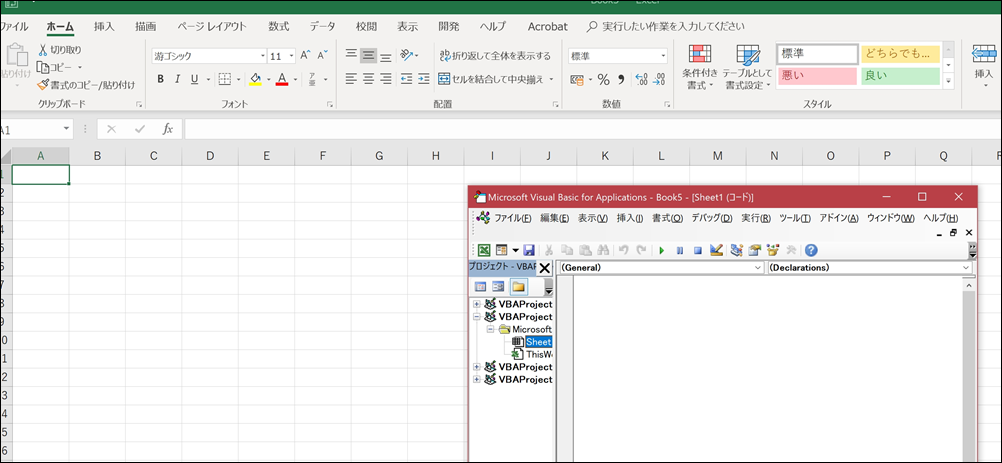Center text horizontally in alignment group

tap(368, 79)
